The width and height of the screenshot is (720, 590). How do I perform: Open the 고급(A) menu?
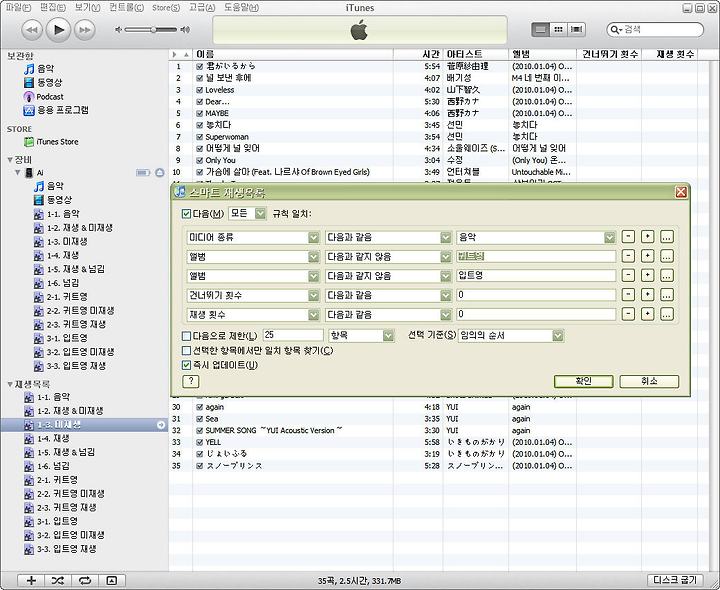pos(202,7)
